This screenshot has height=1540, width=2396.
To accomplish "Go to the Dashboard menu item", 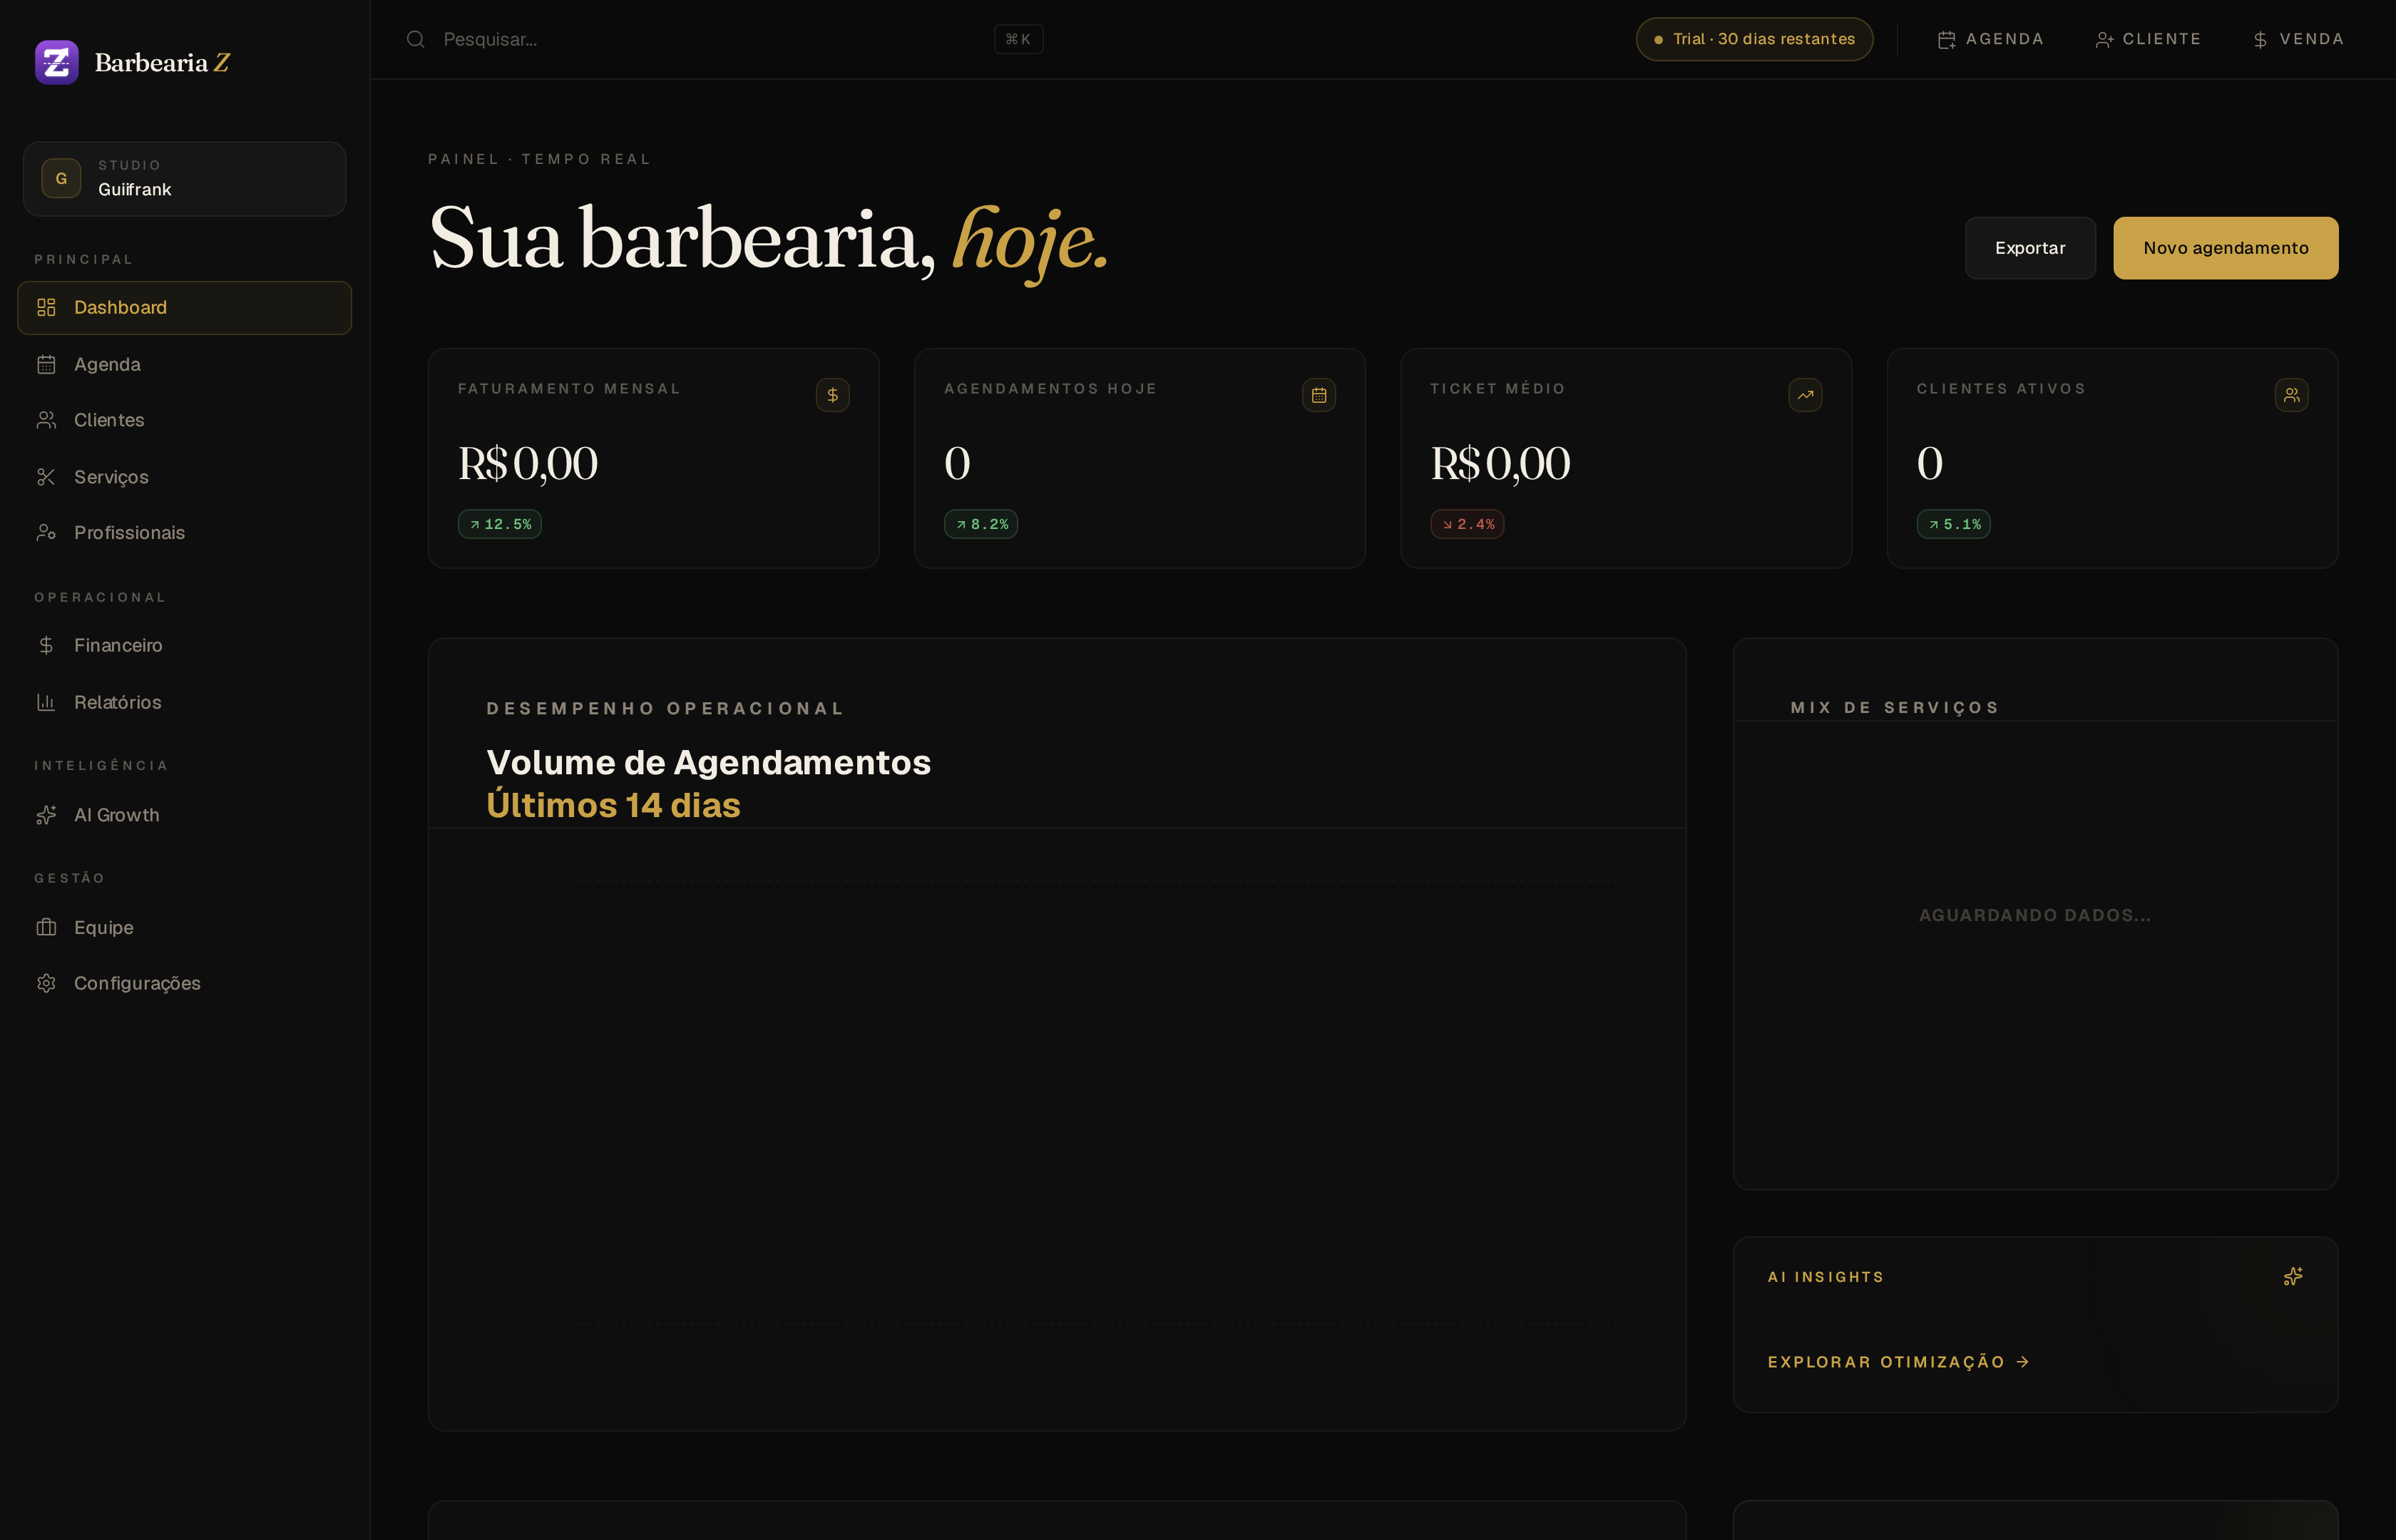I will pyautogui.click(x=185, y=307).
